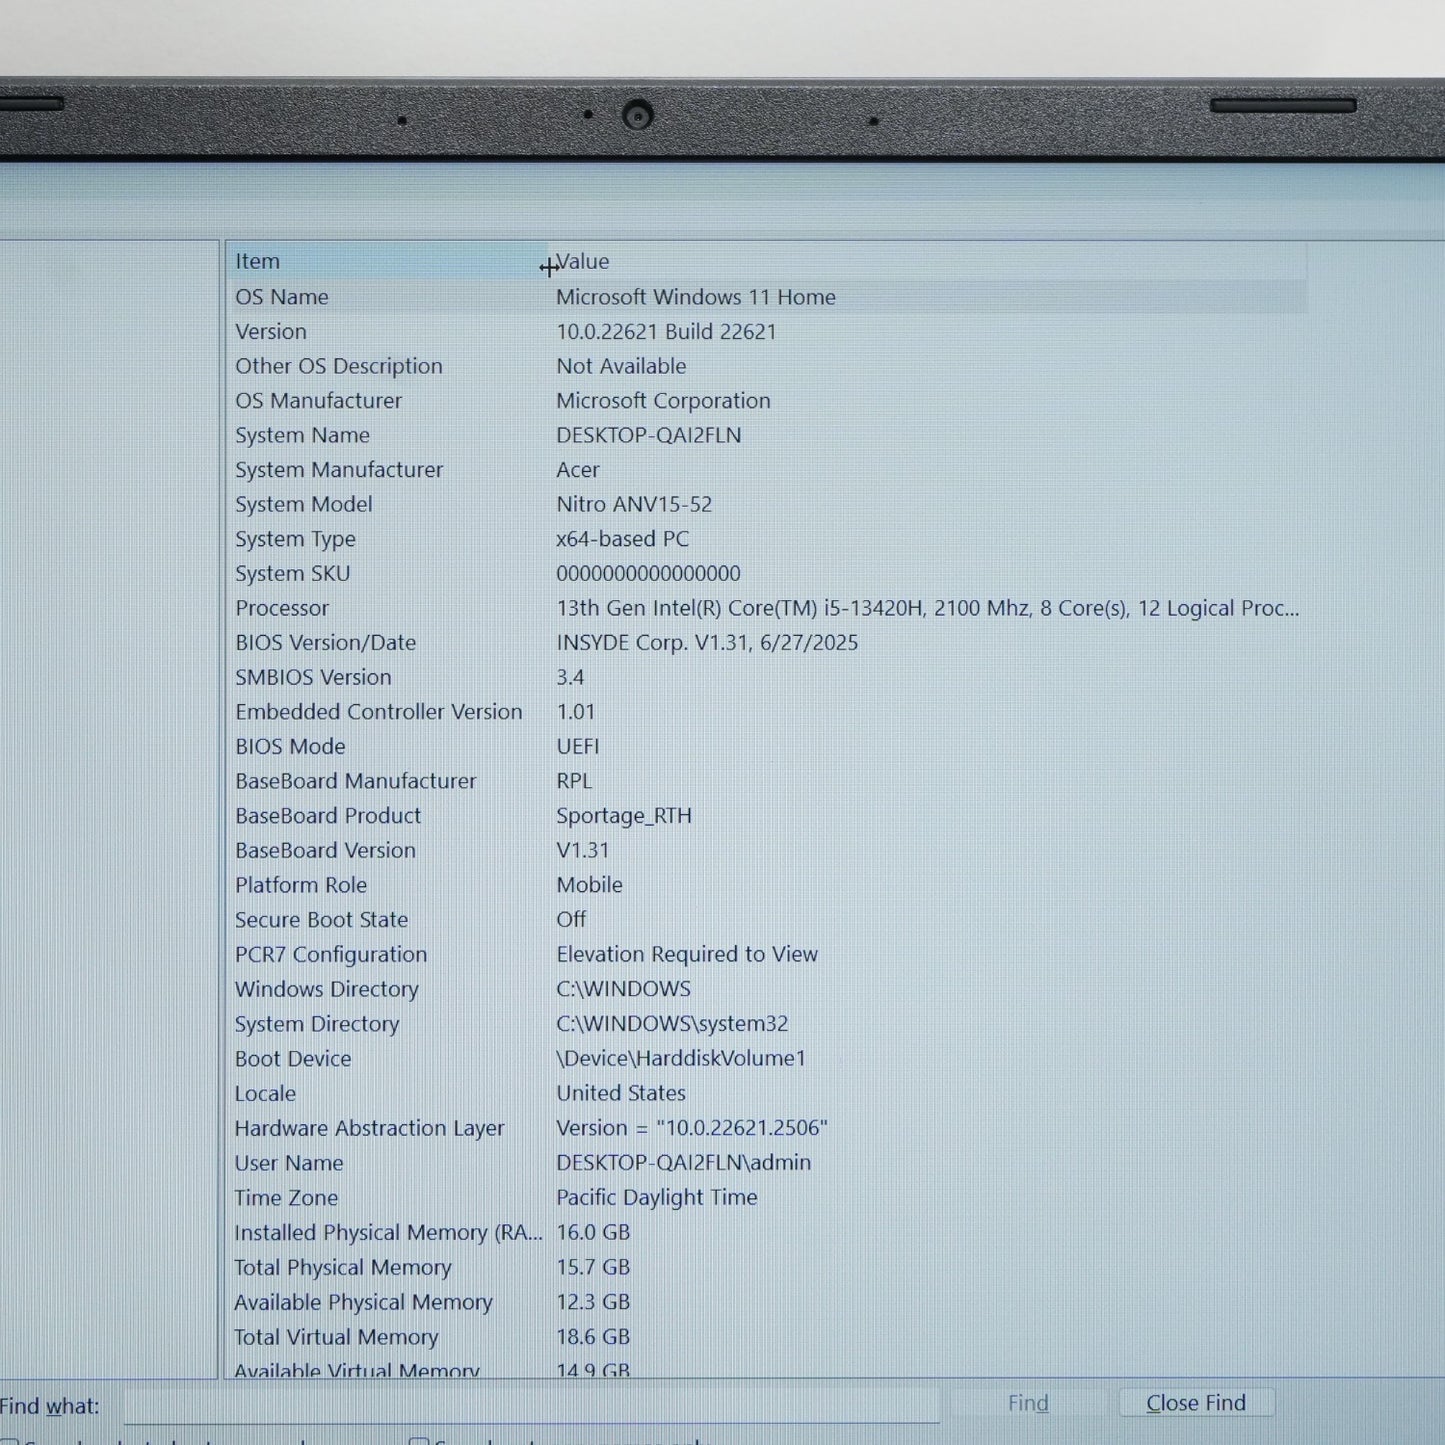Click the Pacific Daylight Time value
This screenshot has width=1445, height=1445.
coord(657,1198)
